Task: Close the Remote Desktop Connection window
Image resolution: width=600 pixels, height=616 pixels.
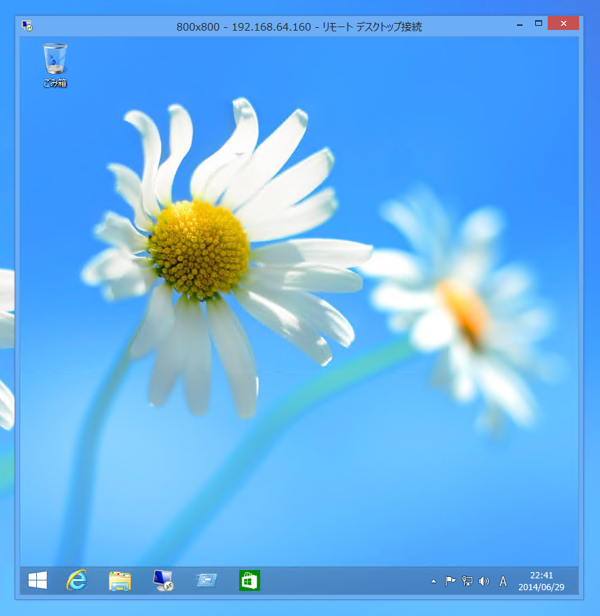Action: pyautogui.click(x=563, y=24)
